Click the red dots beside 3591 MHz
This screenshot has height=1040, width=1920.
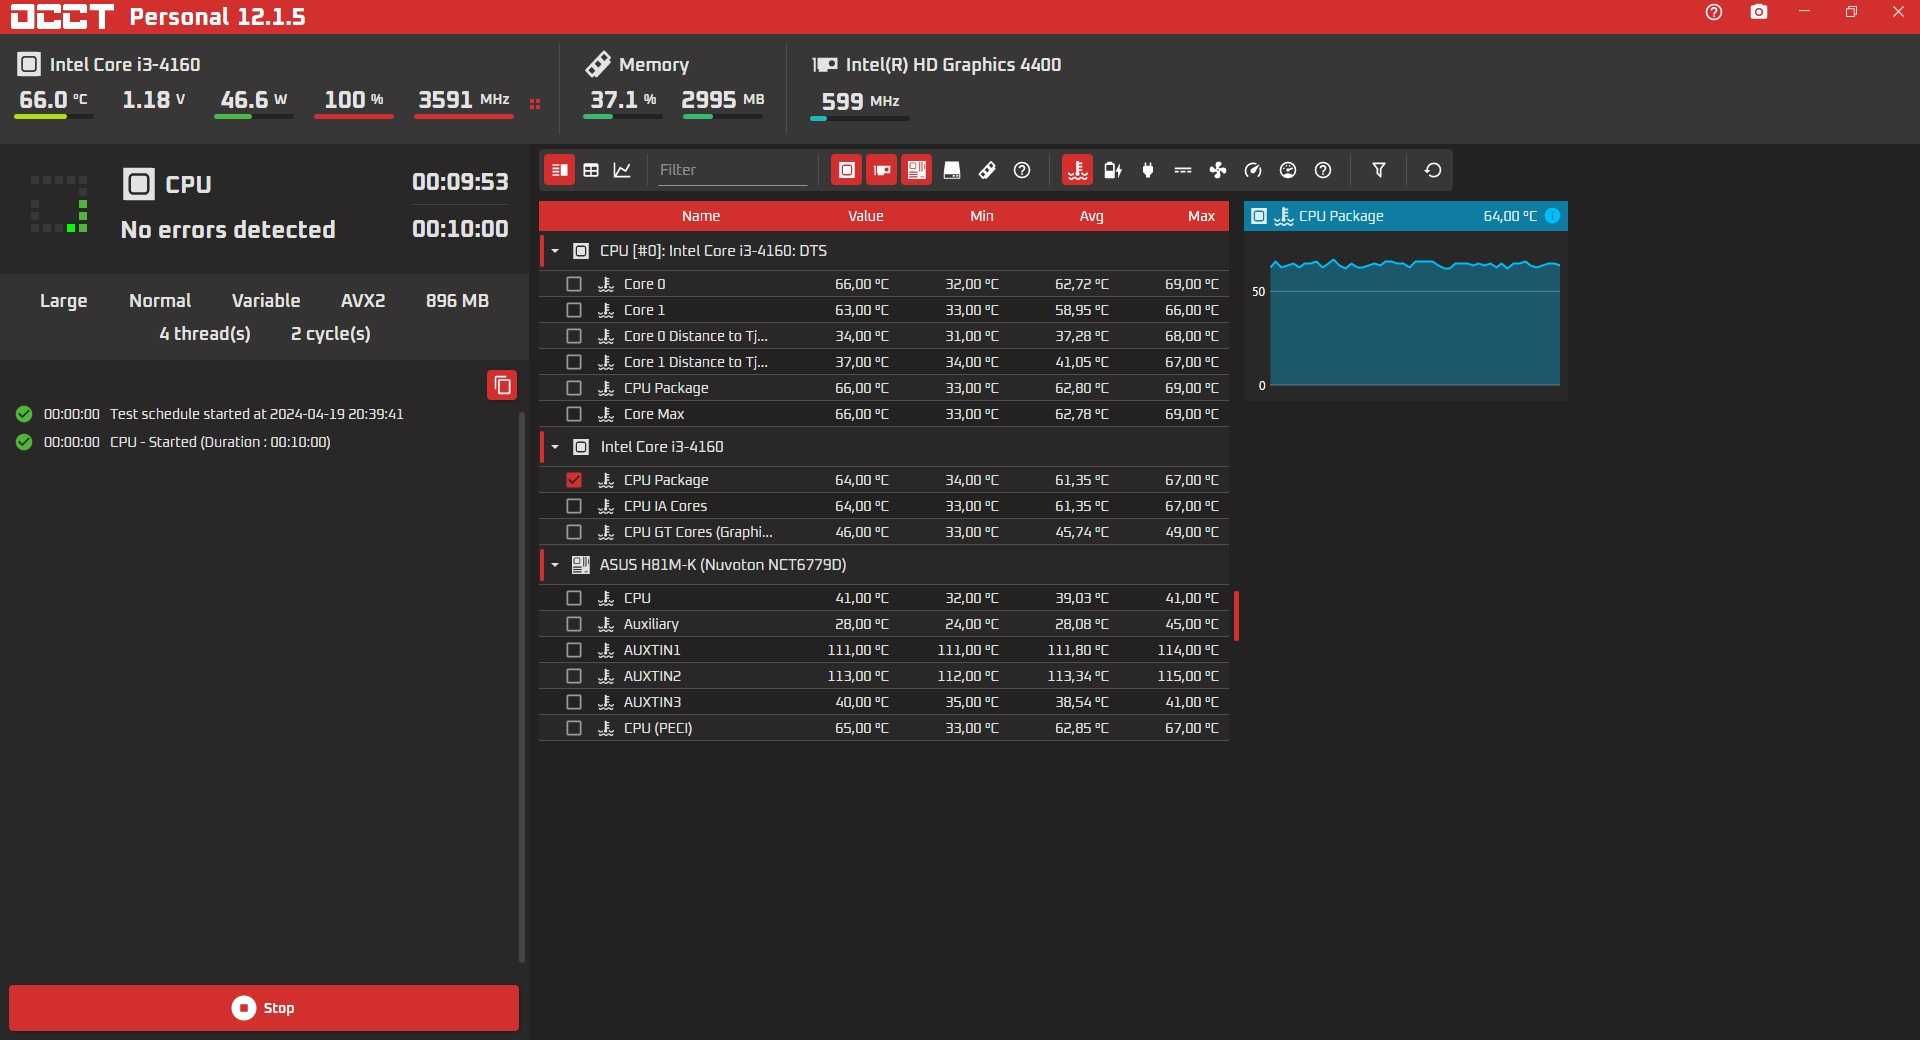point(535,103)
